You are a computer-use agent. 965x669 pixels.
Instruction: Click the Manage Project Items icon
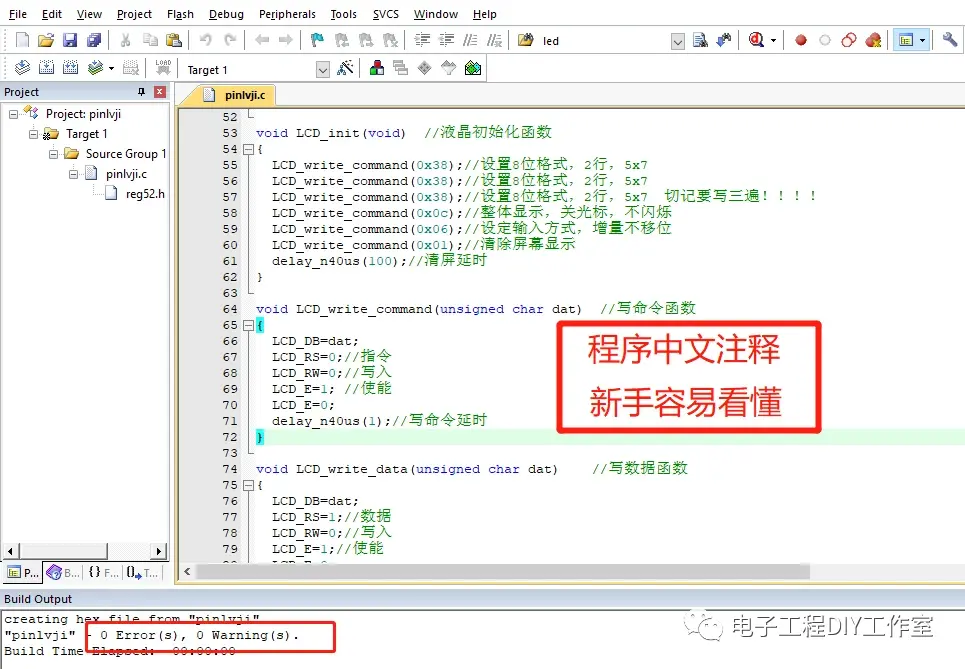[x=377, y=68]
